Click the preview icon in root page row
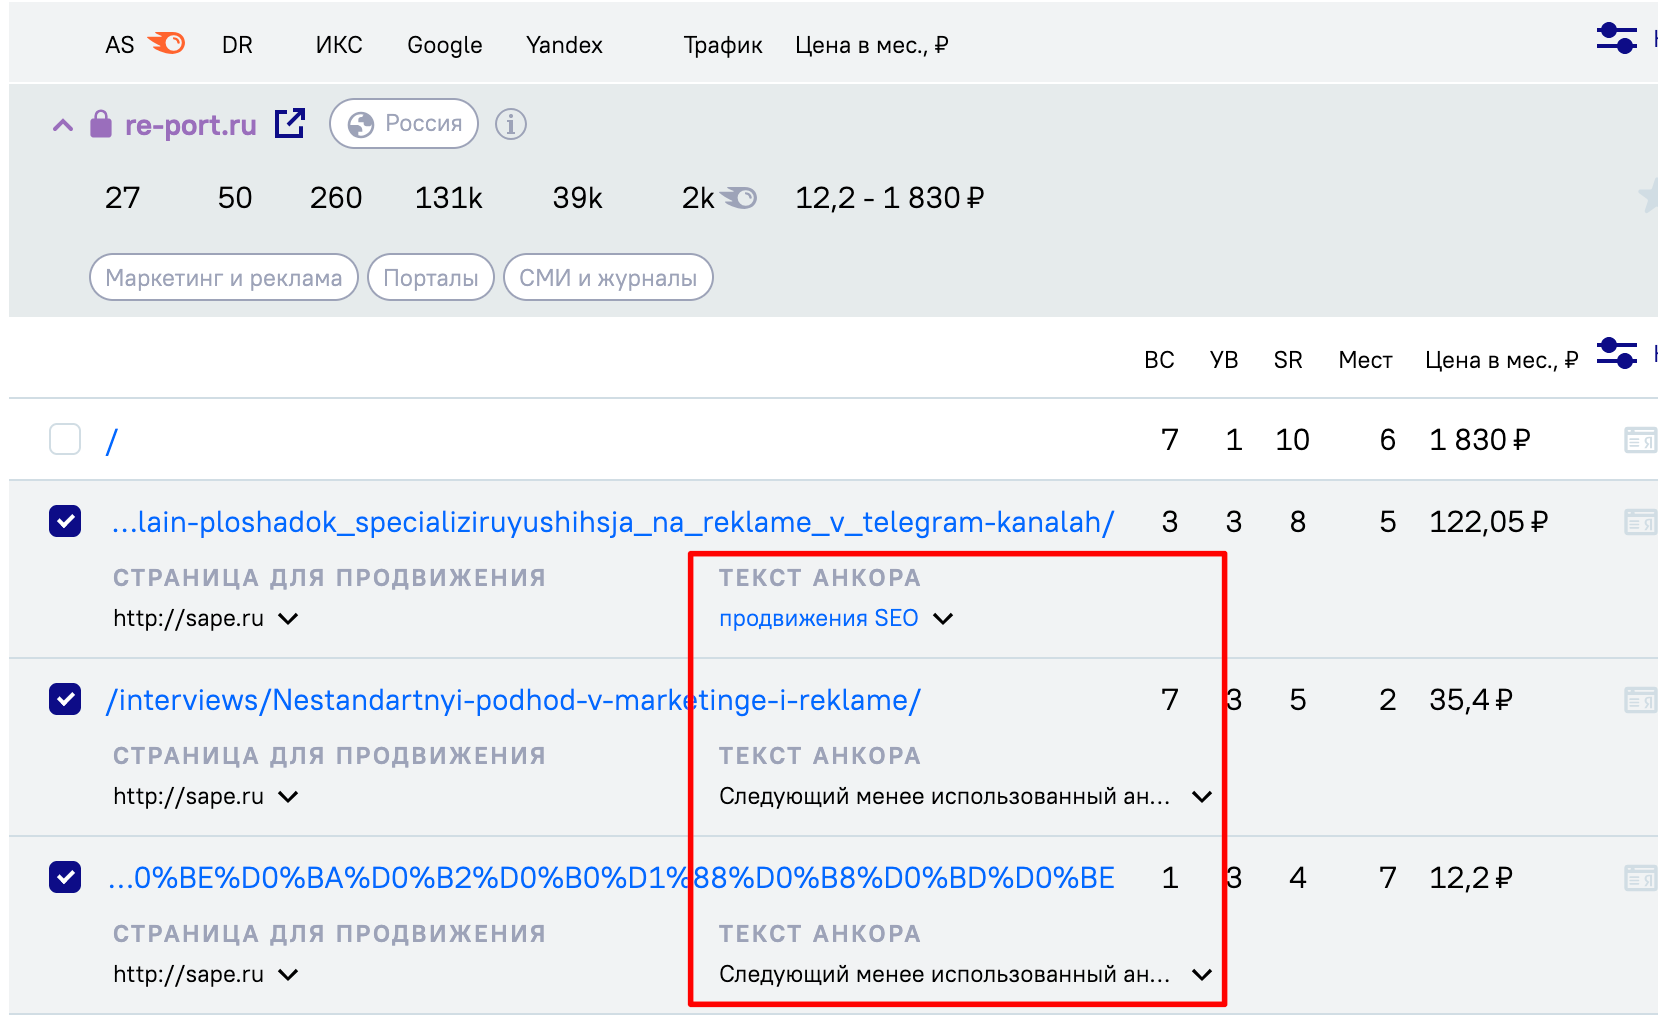Image resolution: width=1658 pixels, height=1022 pixels. (1639, 440)
